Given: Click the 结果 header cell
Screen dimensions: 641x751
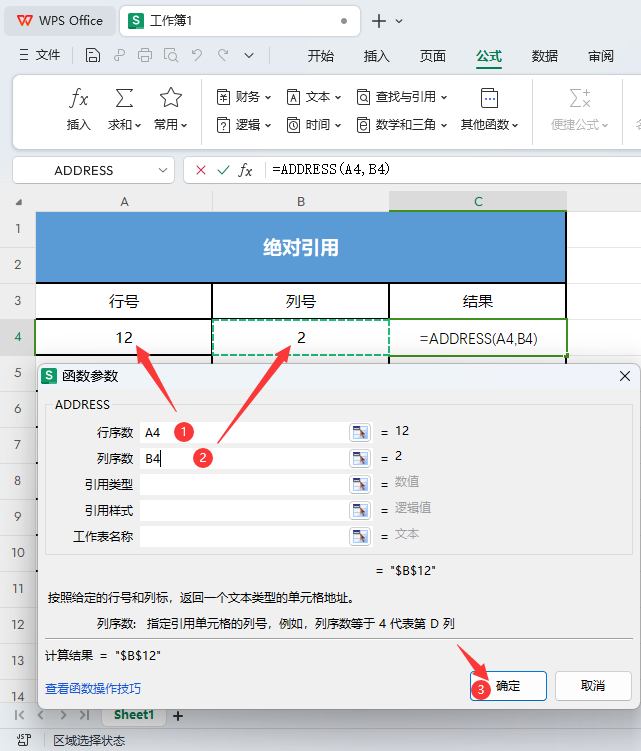Looking at the screenshot, I should coord(478,301).
